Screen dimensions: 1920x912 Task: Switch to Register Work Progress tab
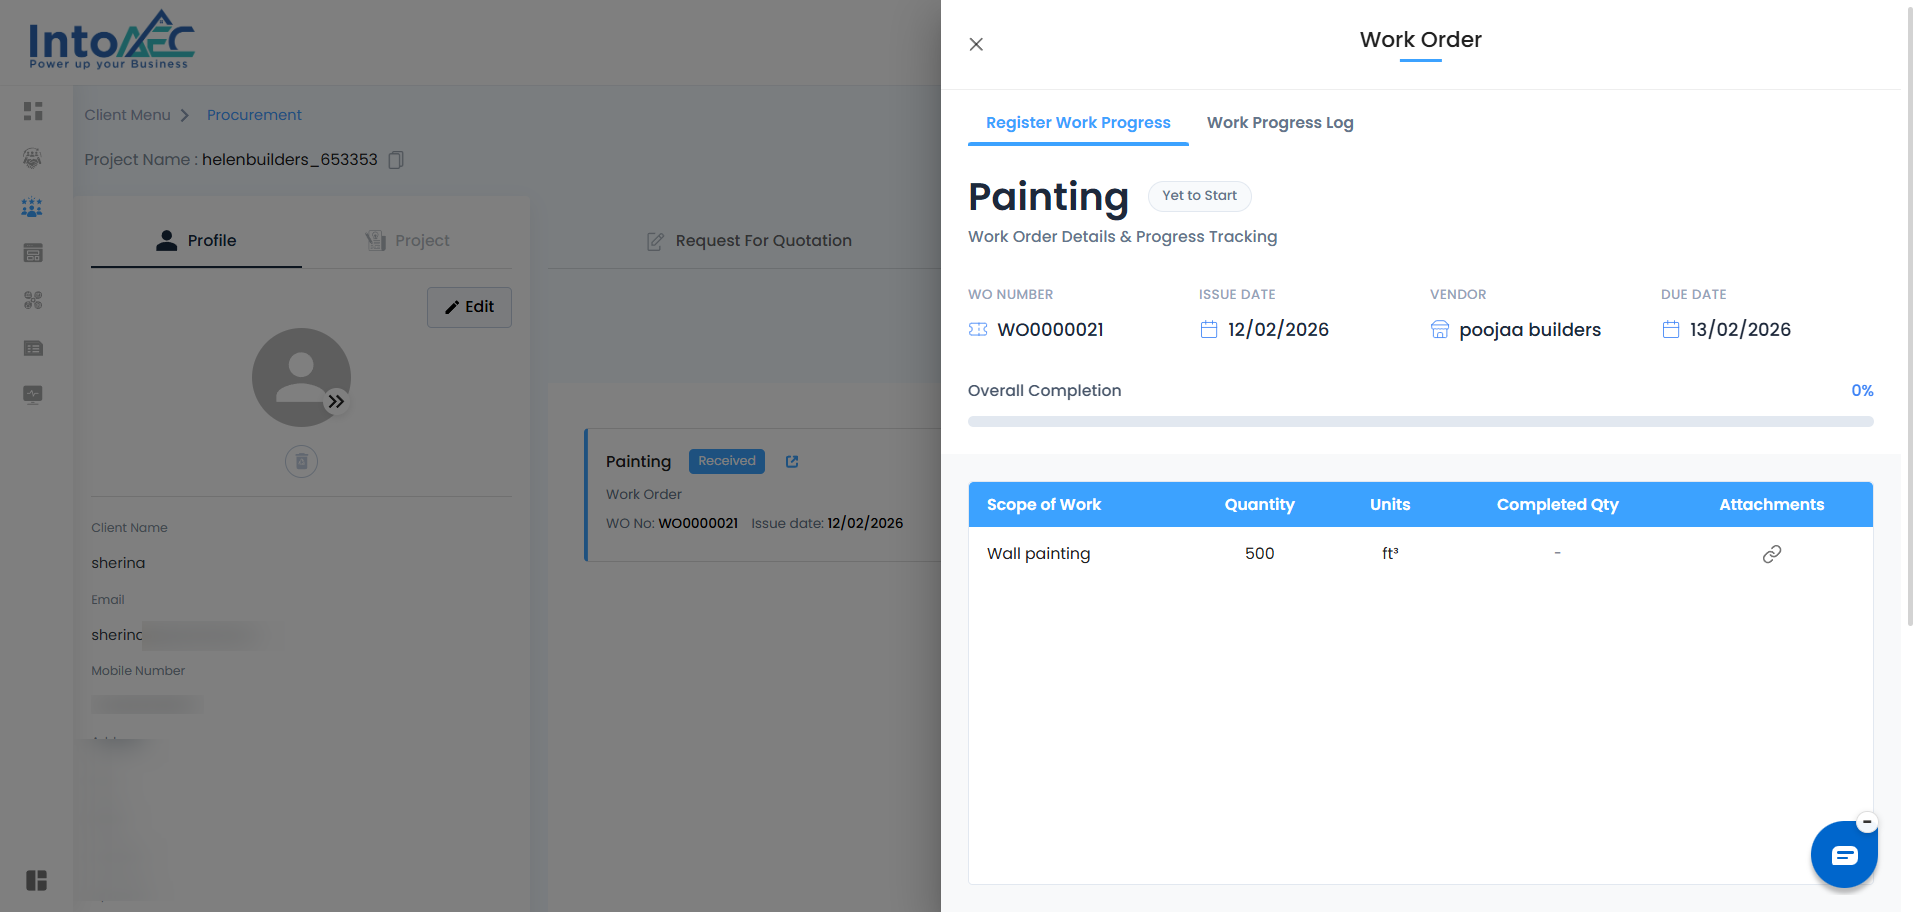1078,123
